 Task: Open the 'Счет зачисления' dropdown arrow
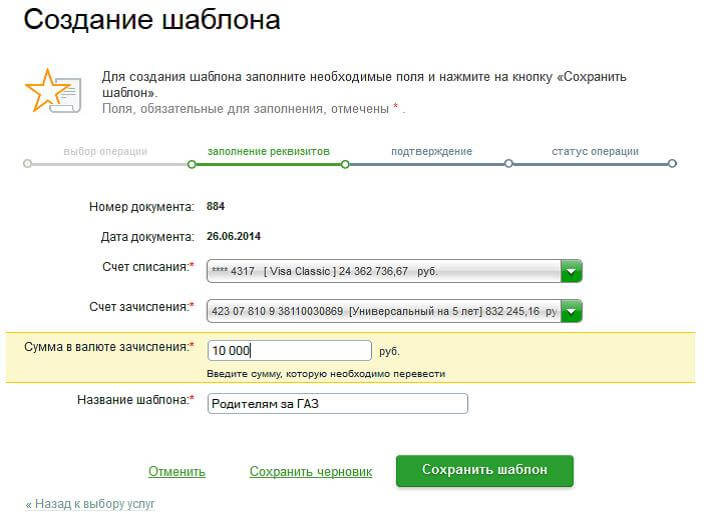[x=571, y=311]
